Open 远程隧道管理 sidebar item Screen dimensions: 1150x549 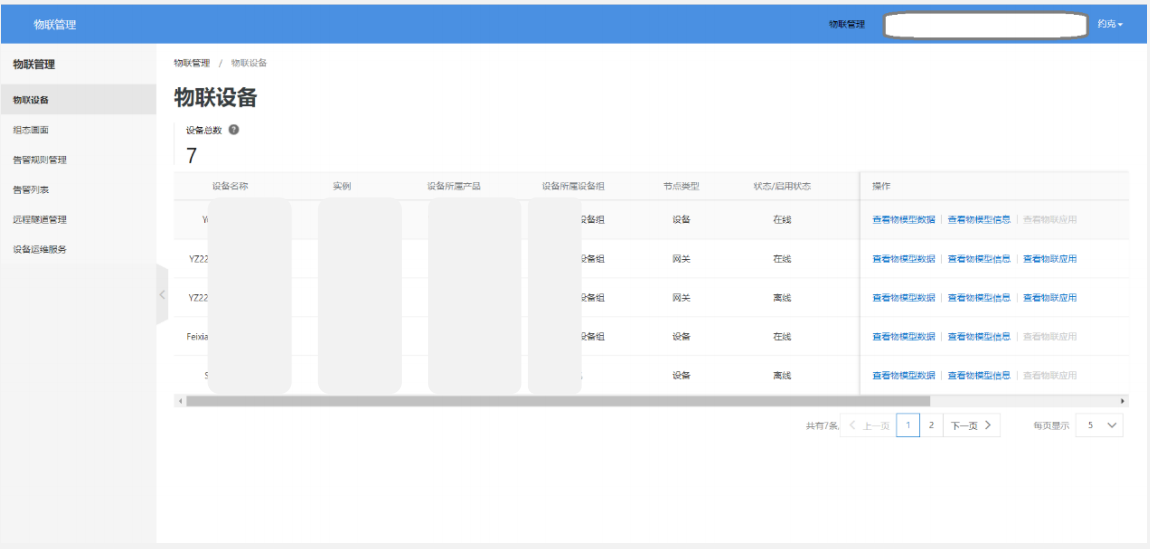pos(40,220)
